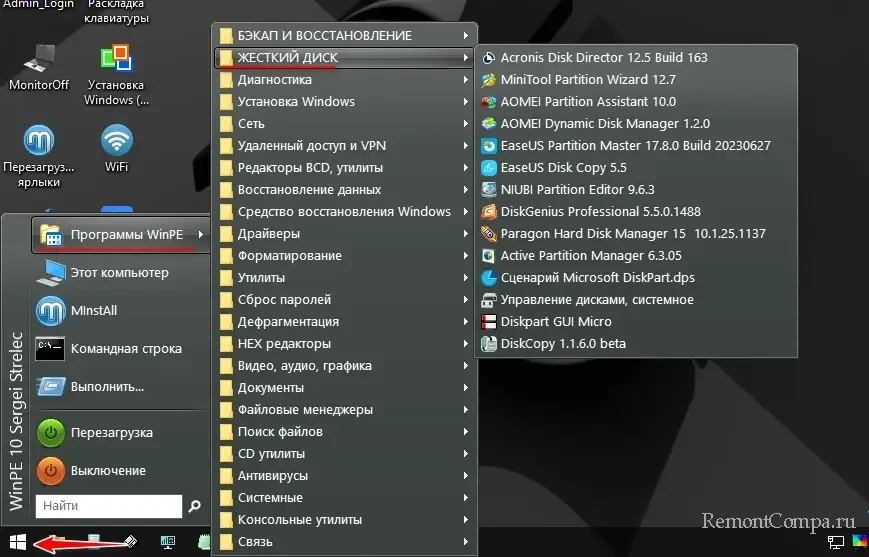Click the Программы WinPE label
Viewport: 869px width, 557px height.
127,235
